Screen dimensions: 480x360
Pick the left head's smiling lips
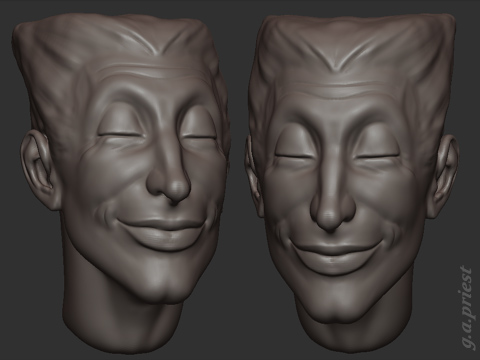tap(160, 233)
